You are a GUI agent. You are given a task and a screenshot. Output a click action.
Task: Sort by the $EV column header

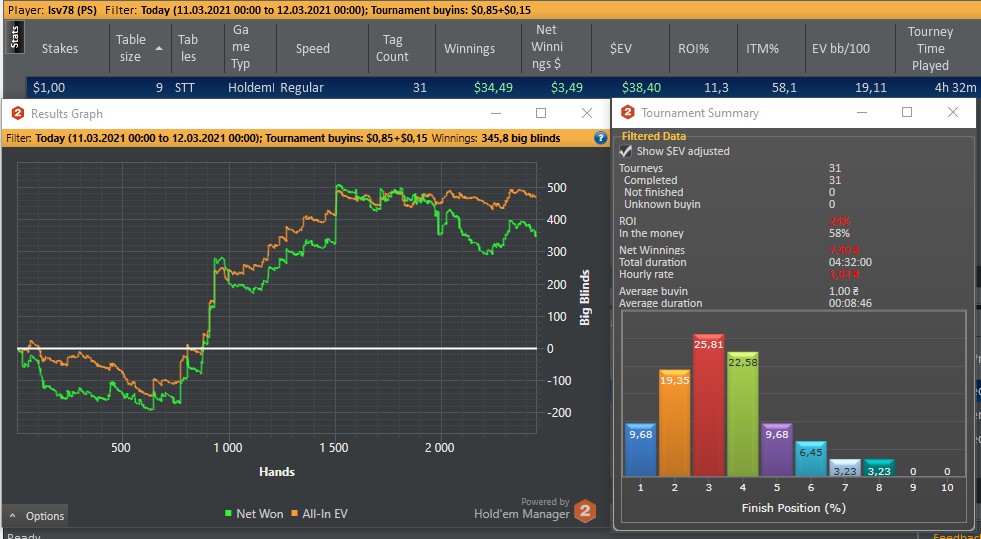(621, 49)
